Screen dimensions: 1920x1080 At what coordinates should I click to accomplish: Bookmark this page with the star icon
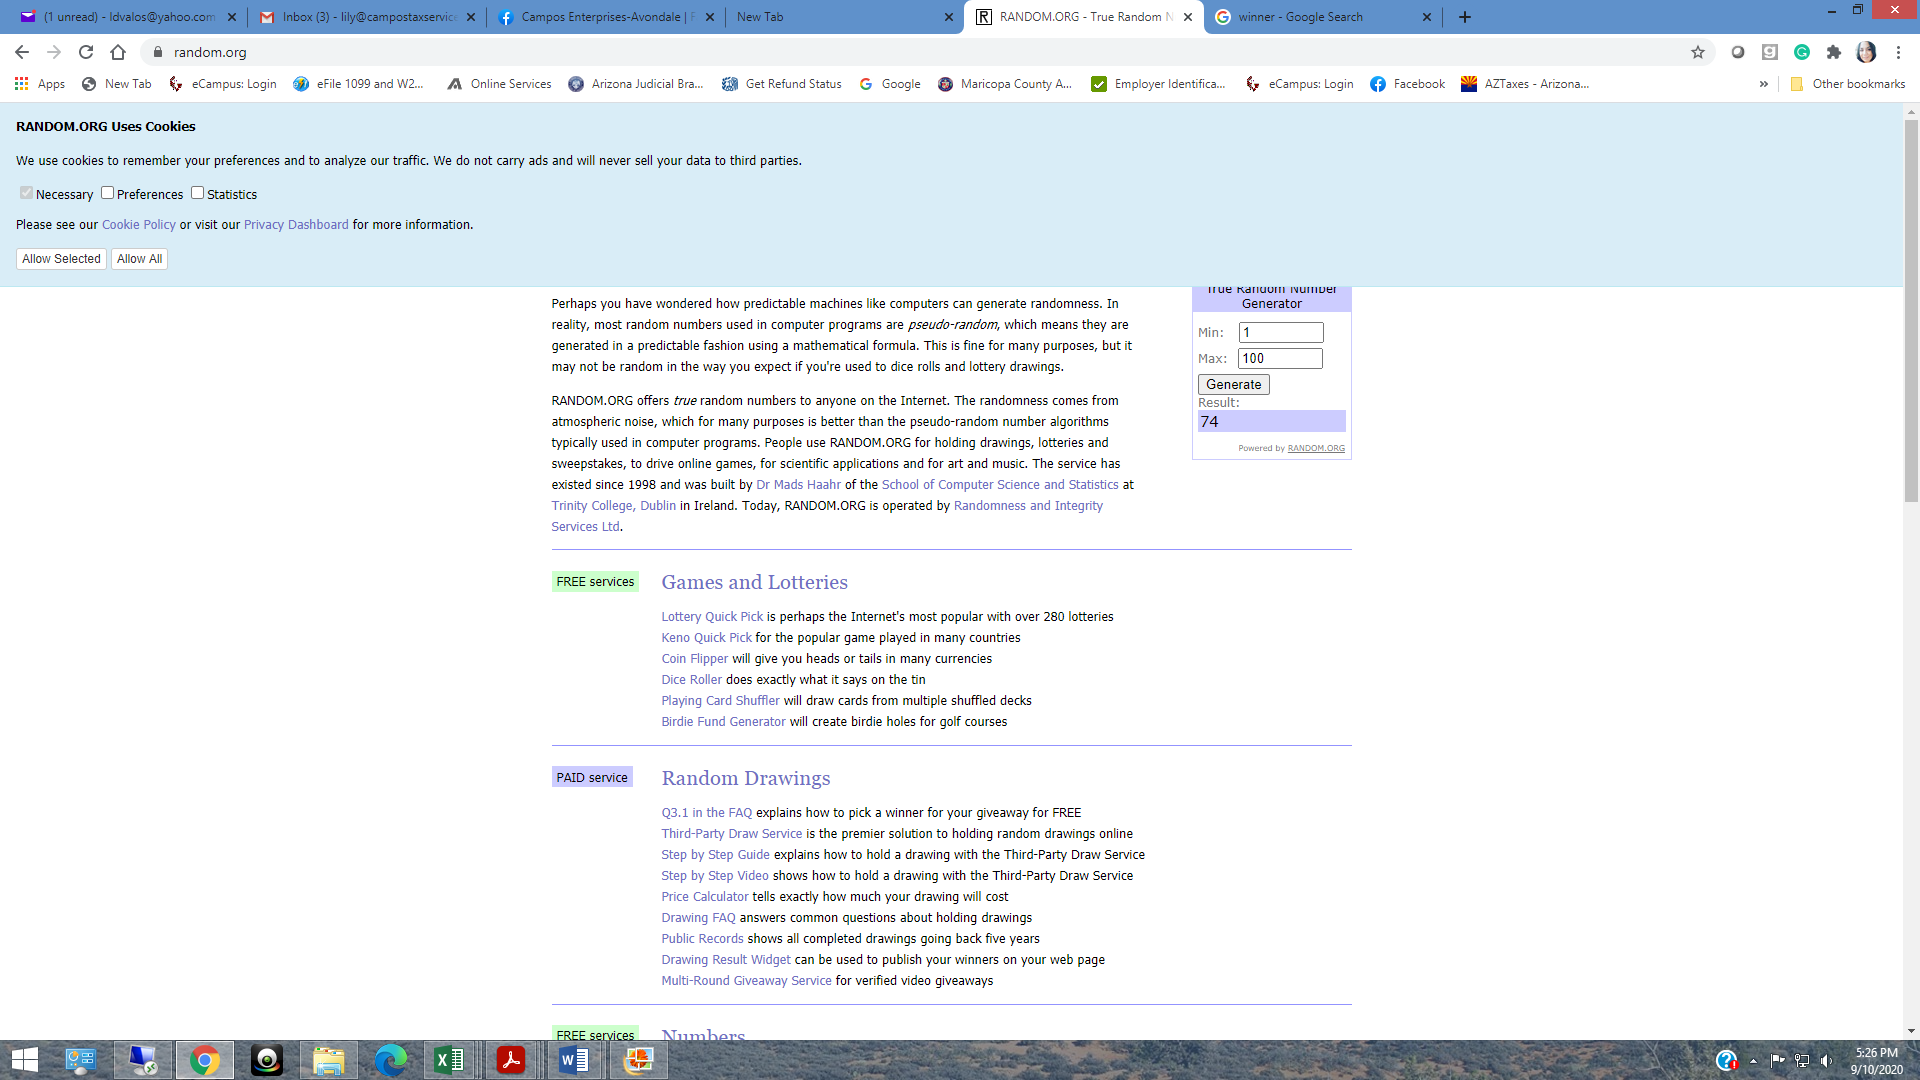point(1697,52)
